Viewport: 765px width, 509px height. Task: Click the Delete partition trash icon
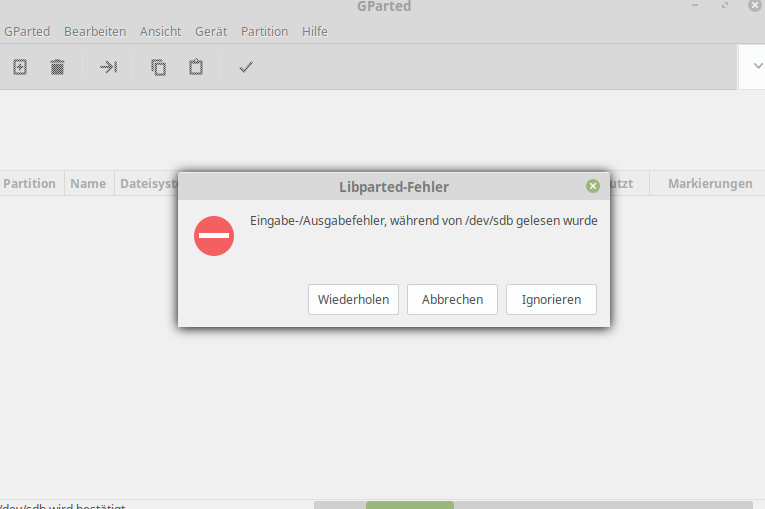tap(58, 67)
